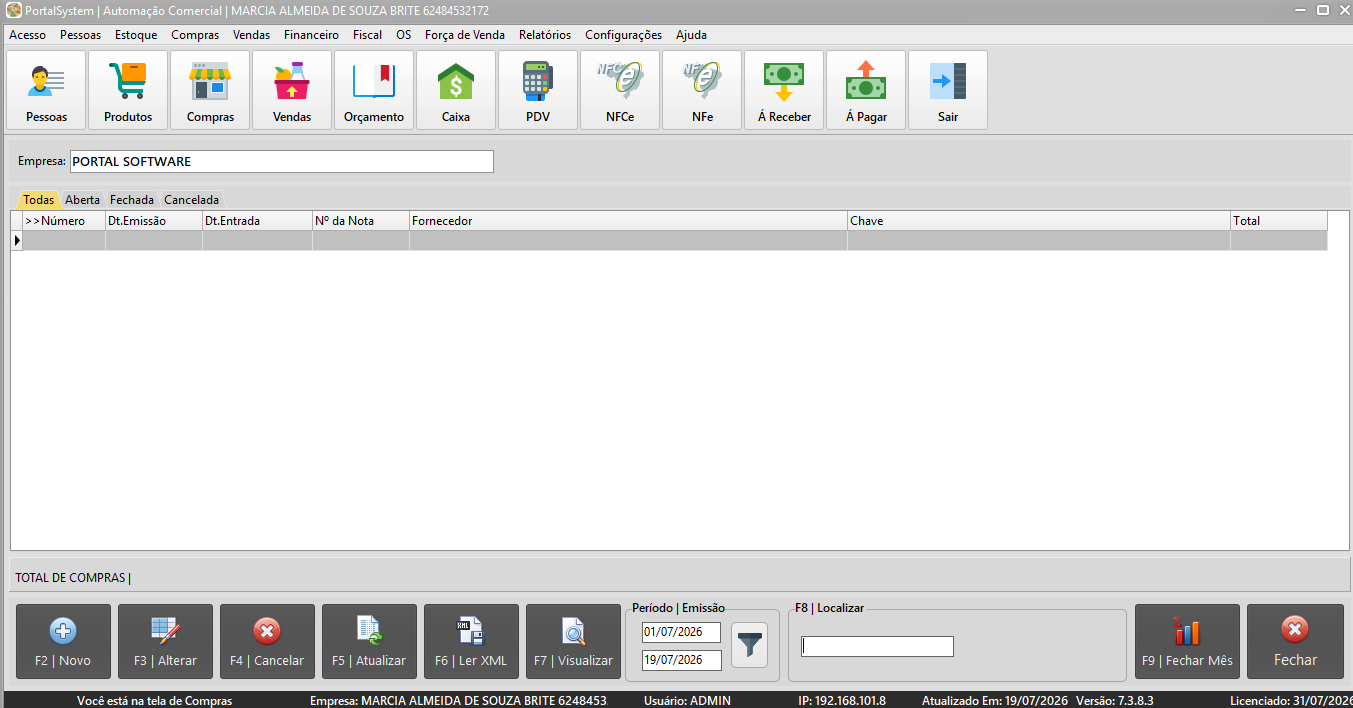Sort by the Fornecedor column header
Image resolution: width=1353 pixels, height=708 pixels.
coord(628,221)
